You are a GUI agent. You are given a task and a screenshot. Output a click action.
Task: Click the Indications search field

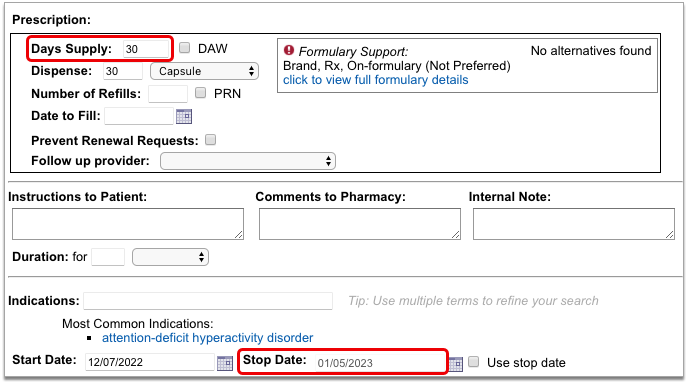pos(208,301)
